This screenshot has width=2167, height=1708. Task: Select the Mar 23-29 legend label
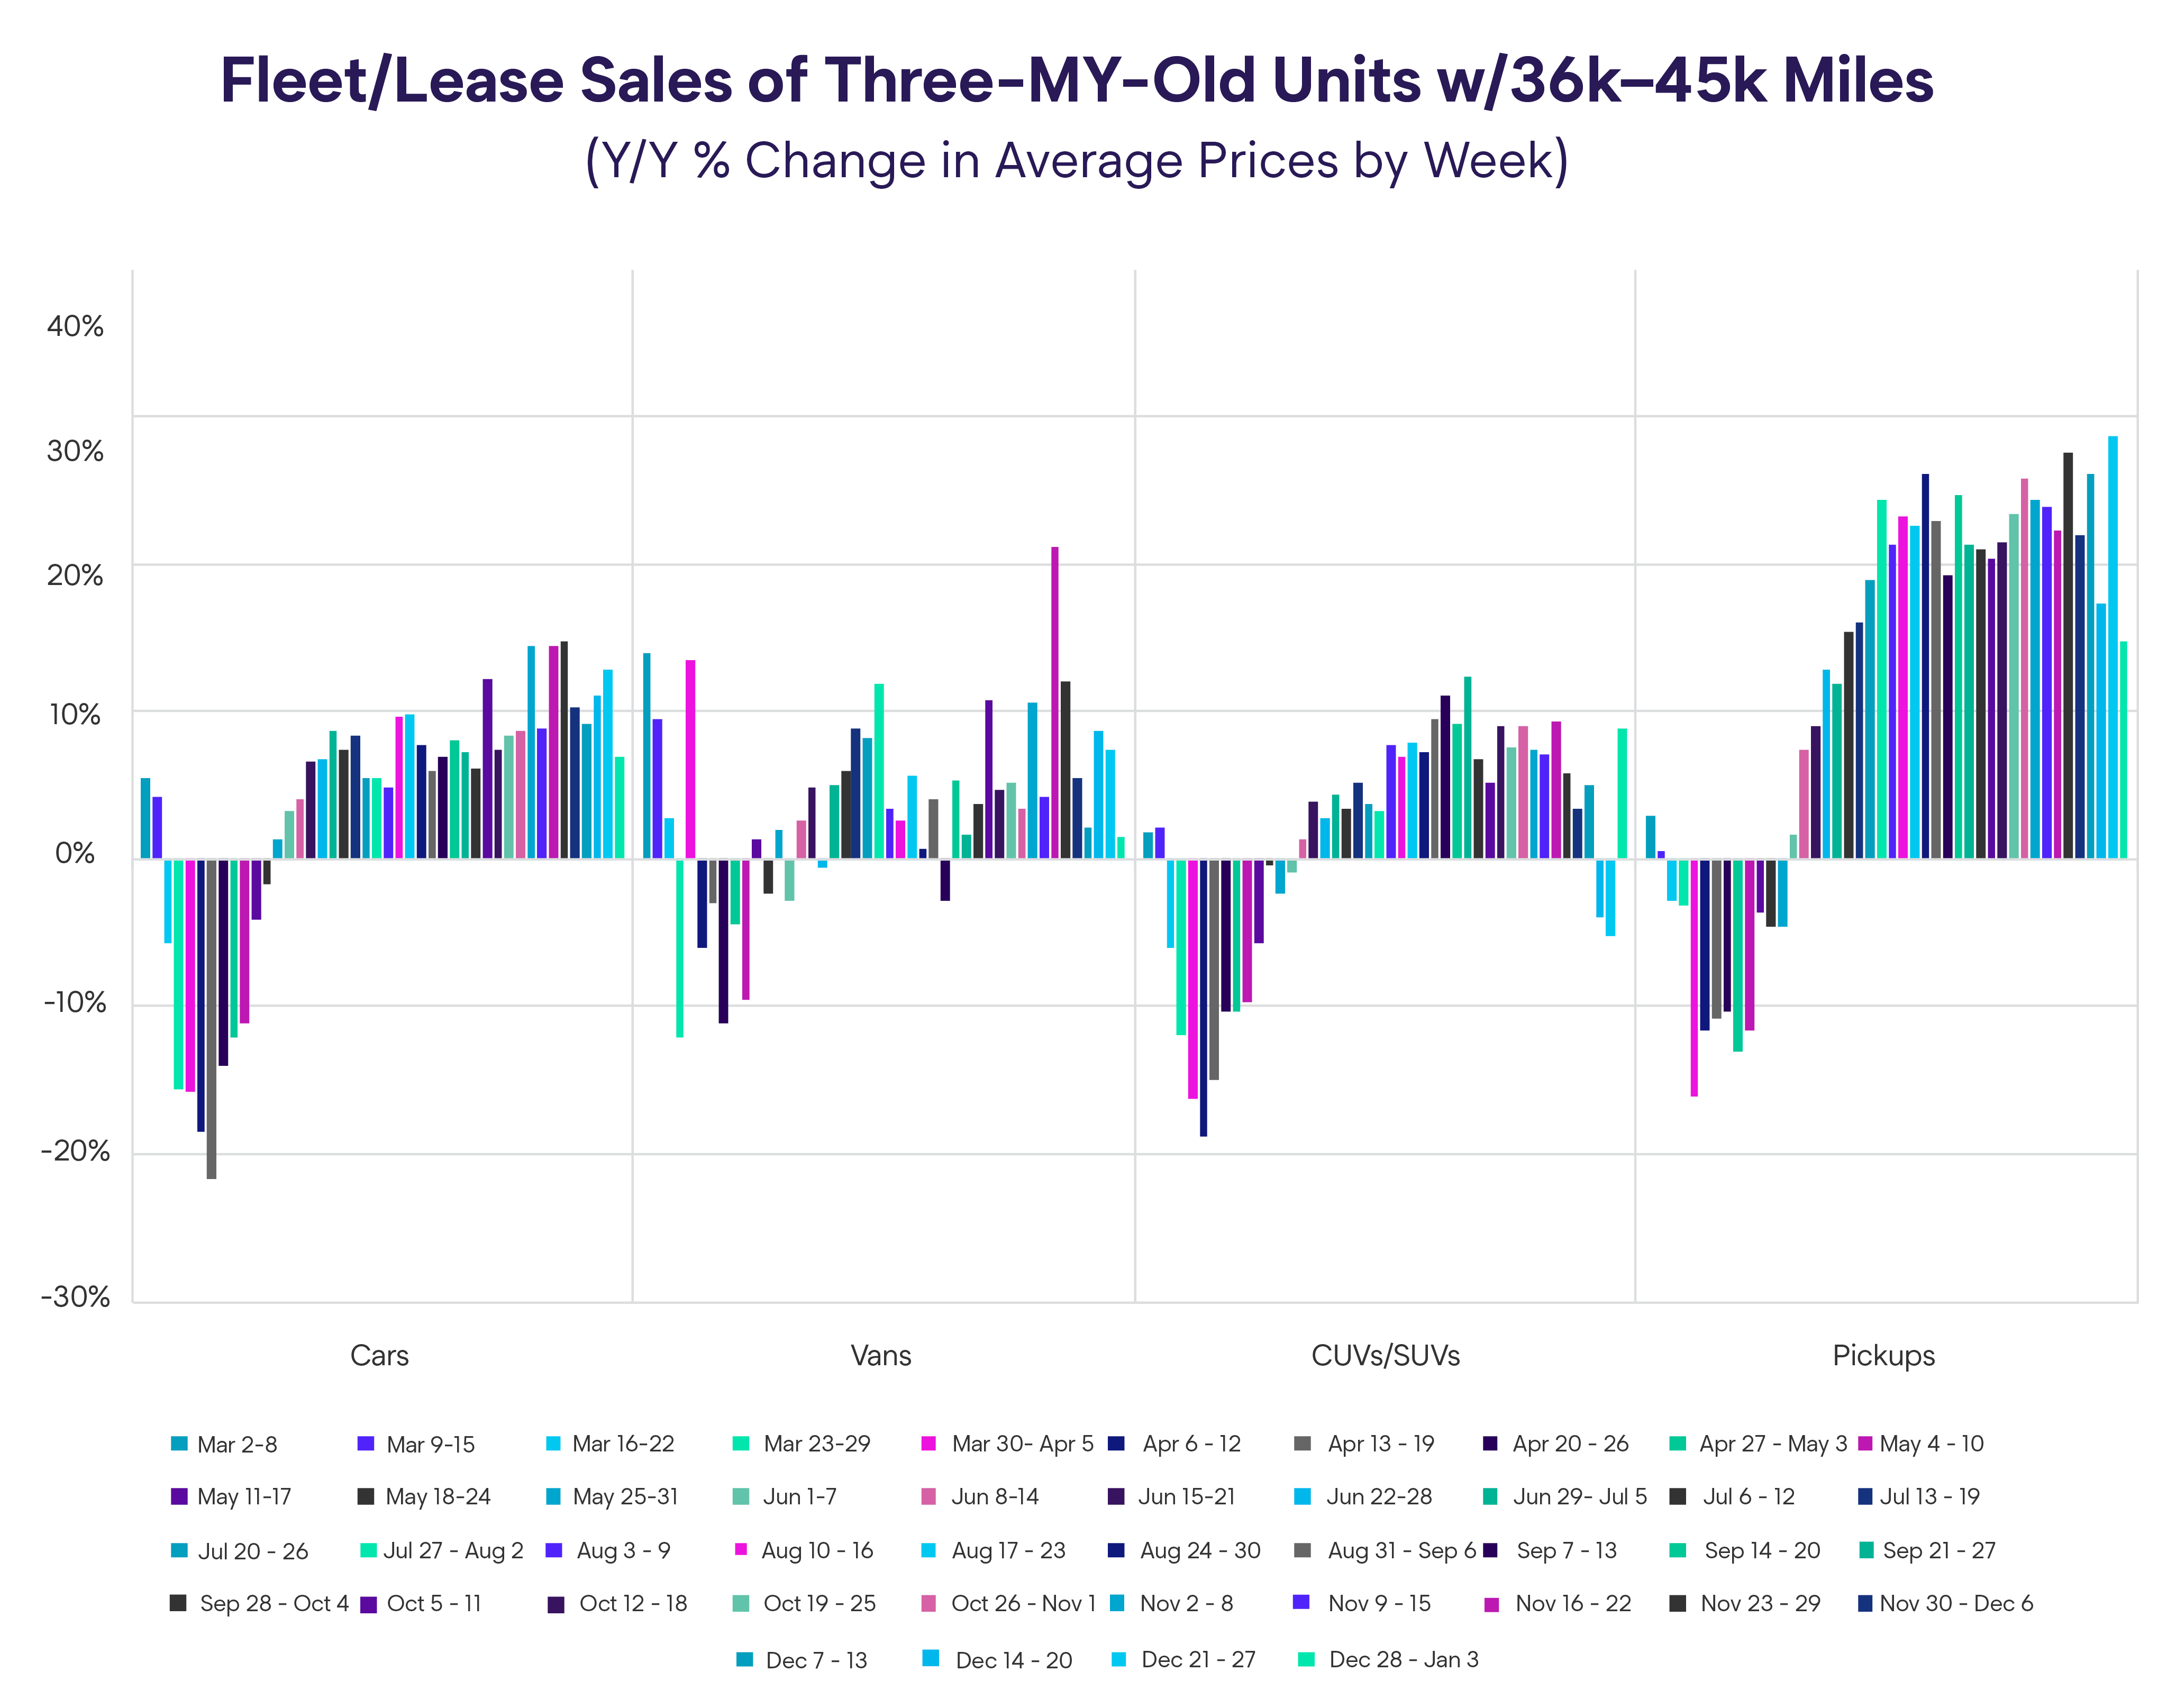(x=816, y=1444)
